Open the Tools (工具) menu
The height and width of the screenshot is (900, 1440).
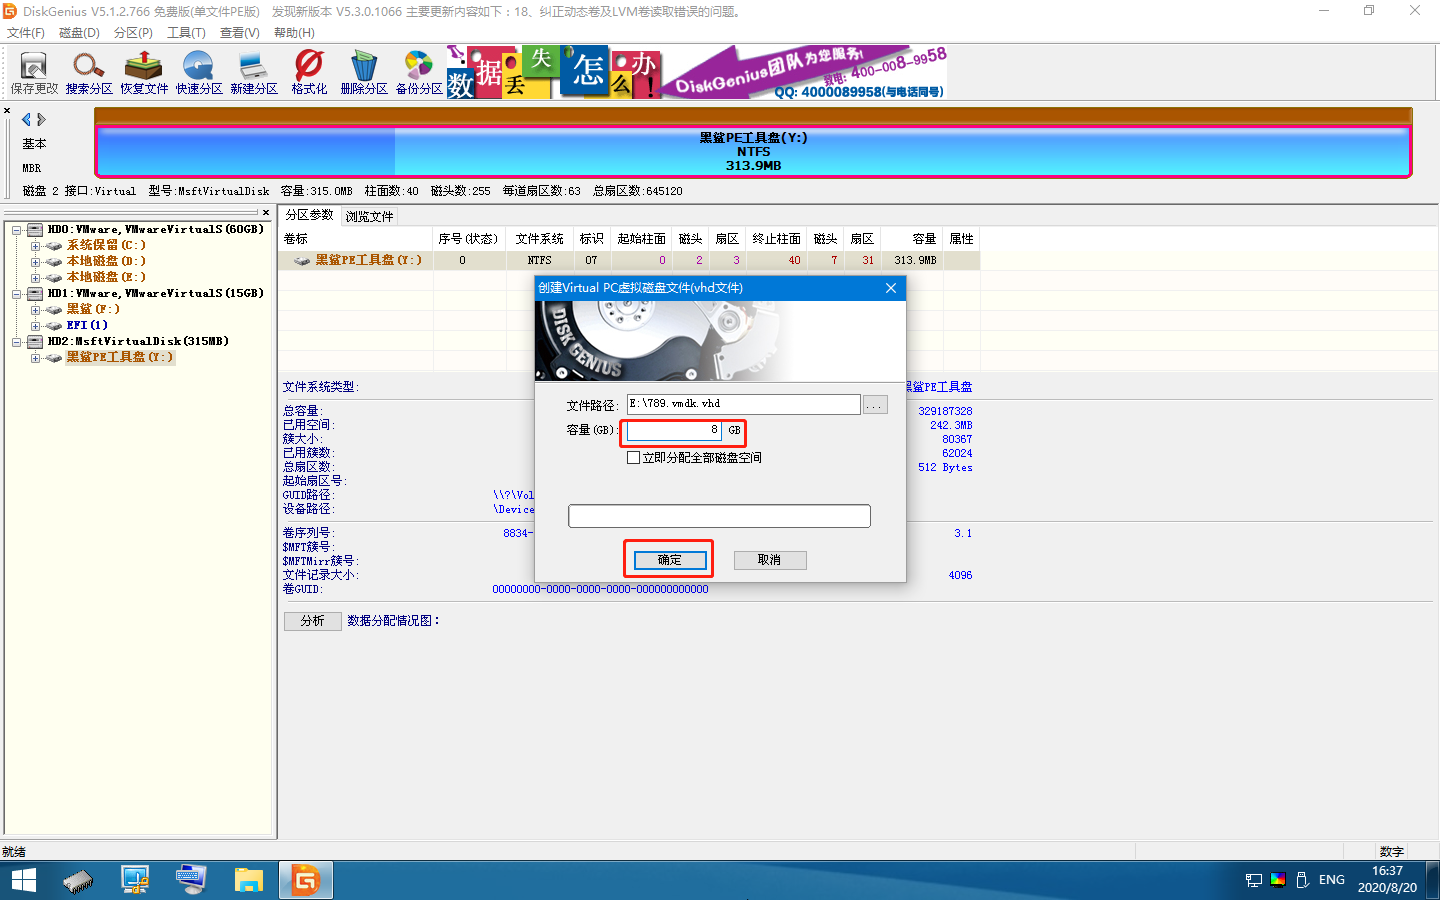[186, 33]
